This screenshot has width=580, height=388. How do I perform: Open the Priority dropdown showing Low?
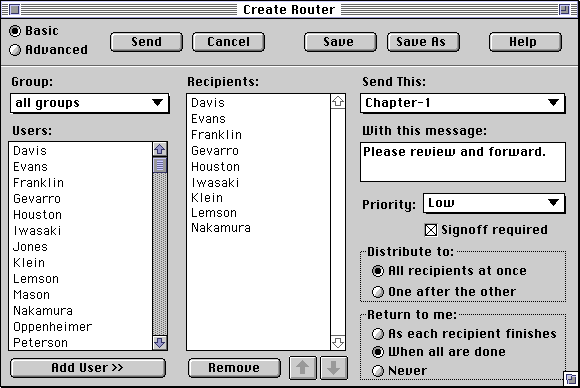pos(494,203)
